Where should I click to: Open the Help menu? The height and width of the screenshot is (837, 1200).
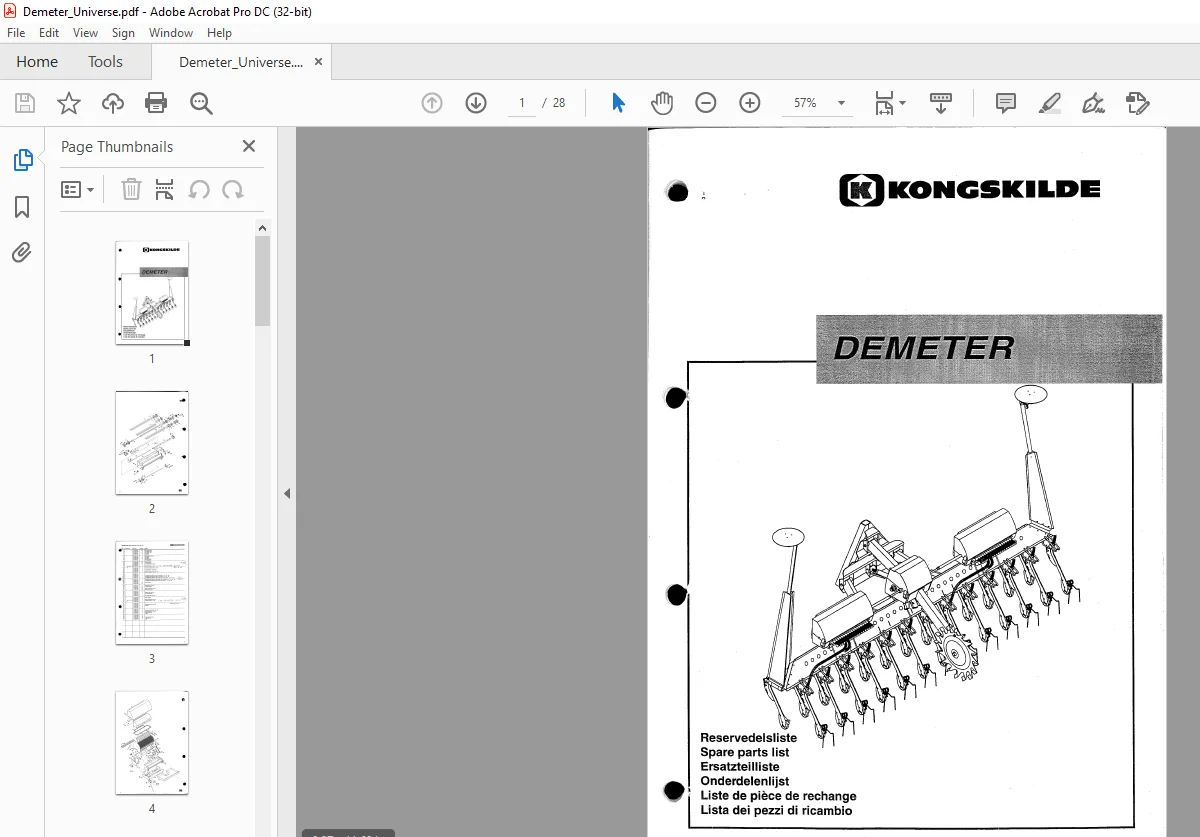(219, 33)
